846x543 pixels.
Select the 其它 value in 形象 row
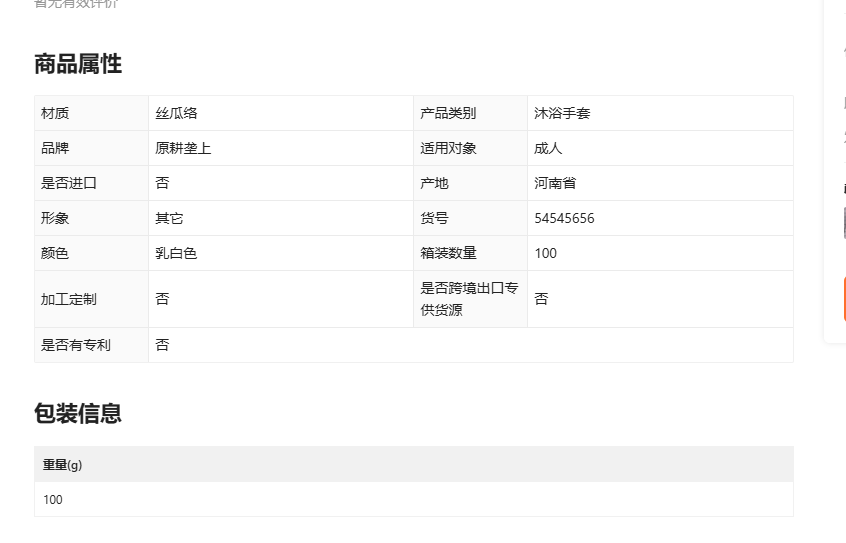169,218
